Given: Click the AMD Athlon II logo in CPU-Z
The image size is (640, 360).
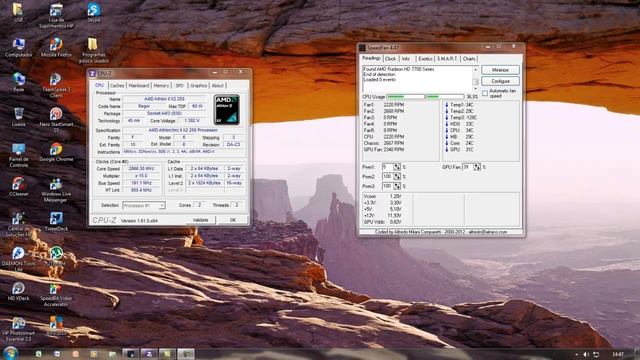Looking at the screenshot, I should (227, 109).
